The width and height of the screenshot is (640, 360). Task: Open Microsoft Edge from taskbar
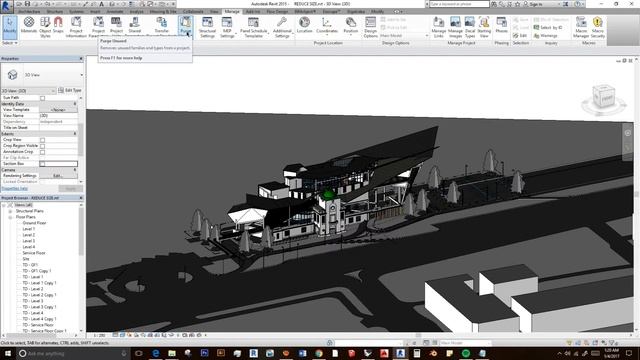click(x=156, y=353)
